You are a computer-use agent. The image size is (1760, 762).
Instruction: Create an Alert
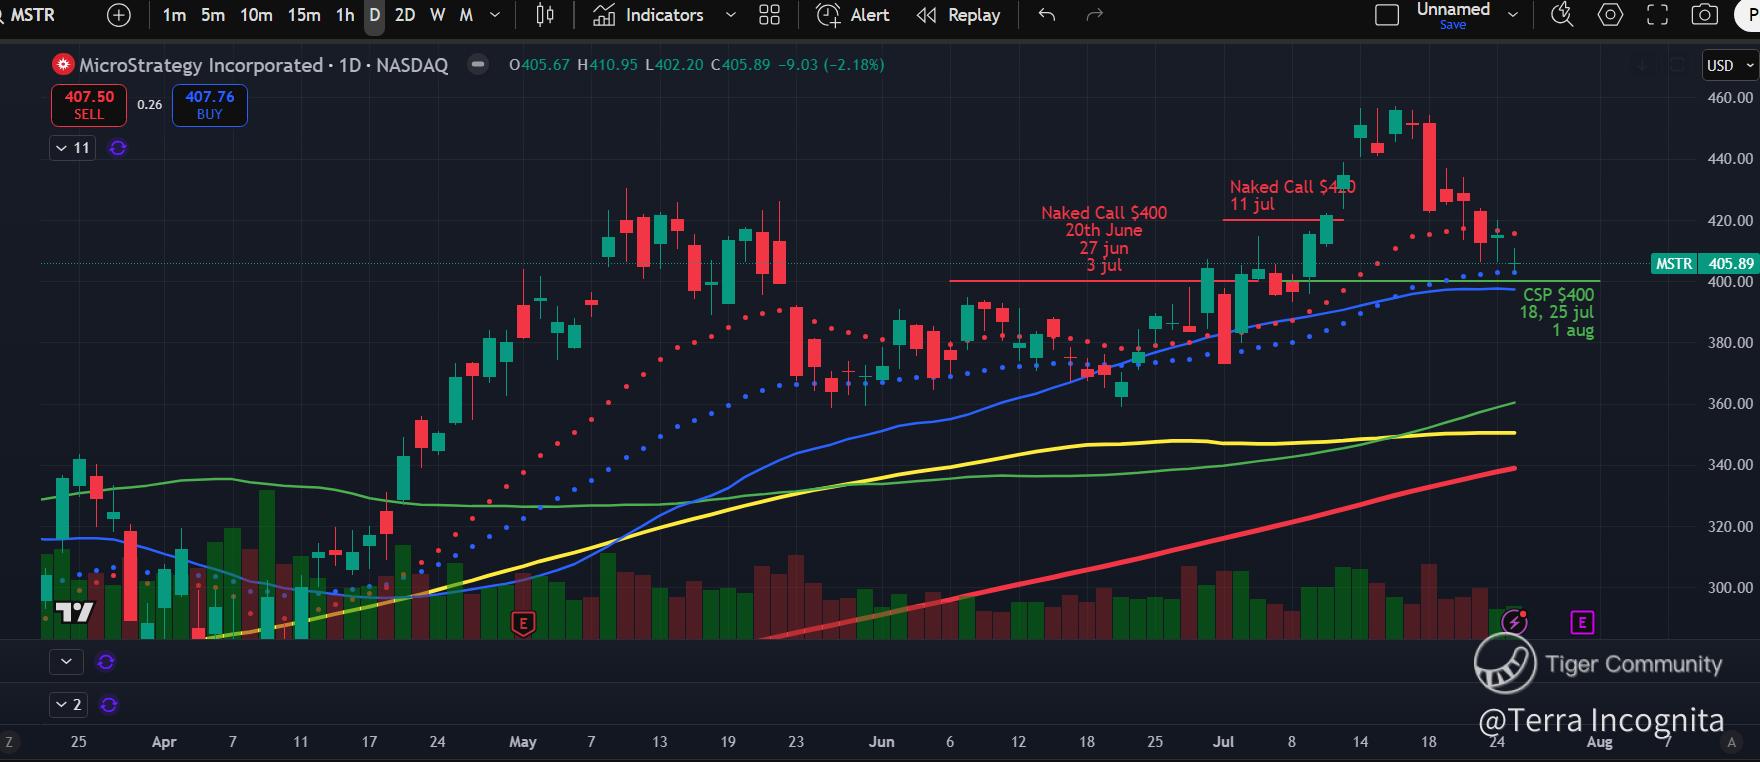click(853, 15)
